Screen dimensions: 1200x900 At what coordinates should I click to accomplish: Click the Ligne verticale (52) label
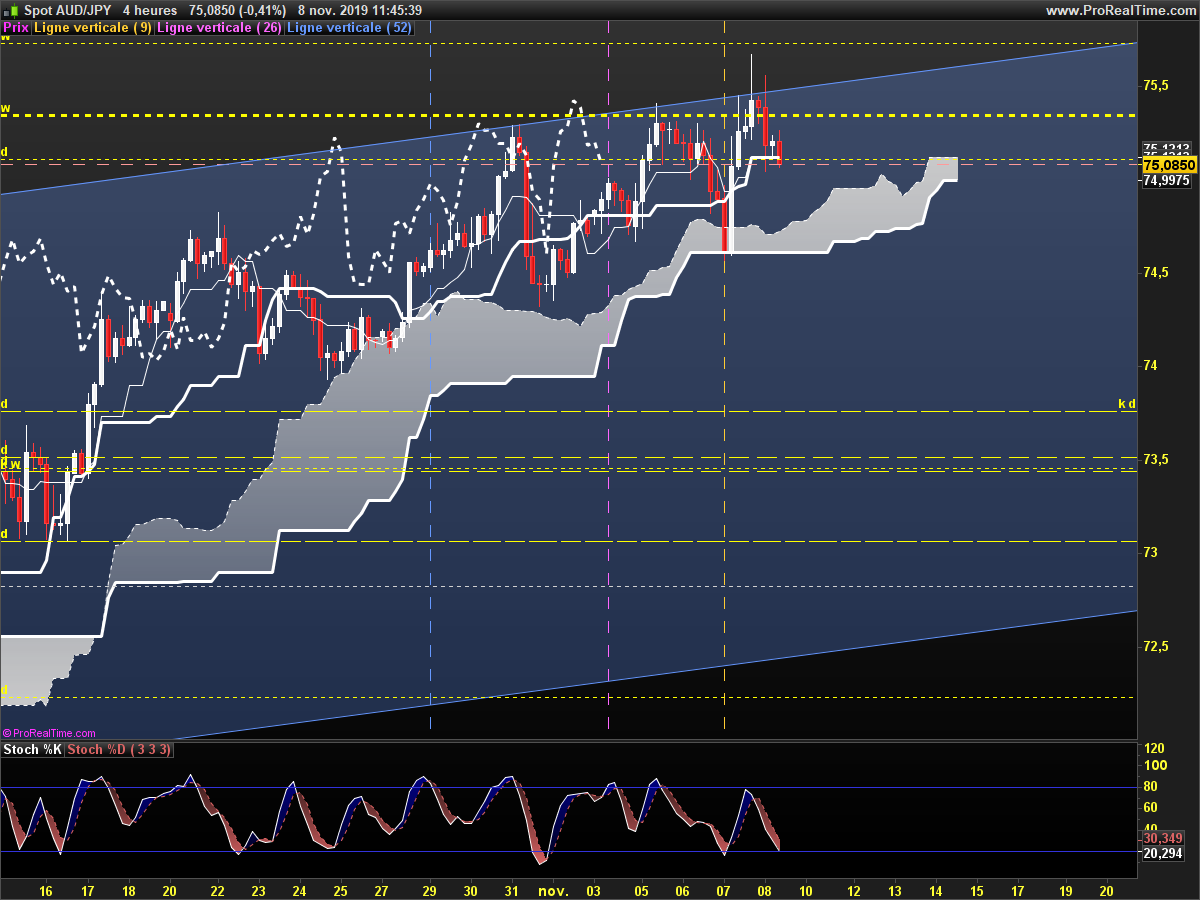(x=349, y=28)
